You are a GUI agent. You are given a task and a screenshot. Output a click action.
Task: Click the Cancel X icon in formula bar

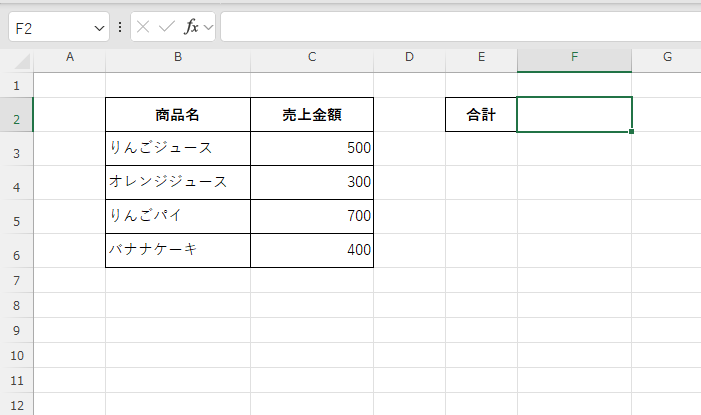click(x=143, y=27)
